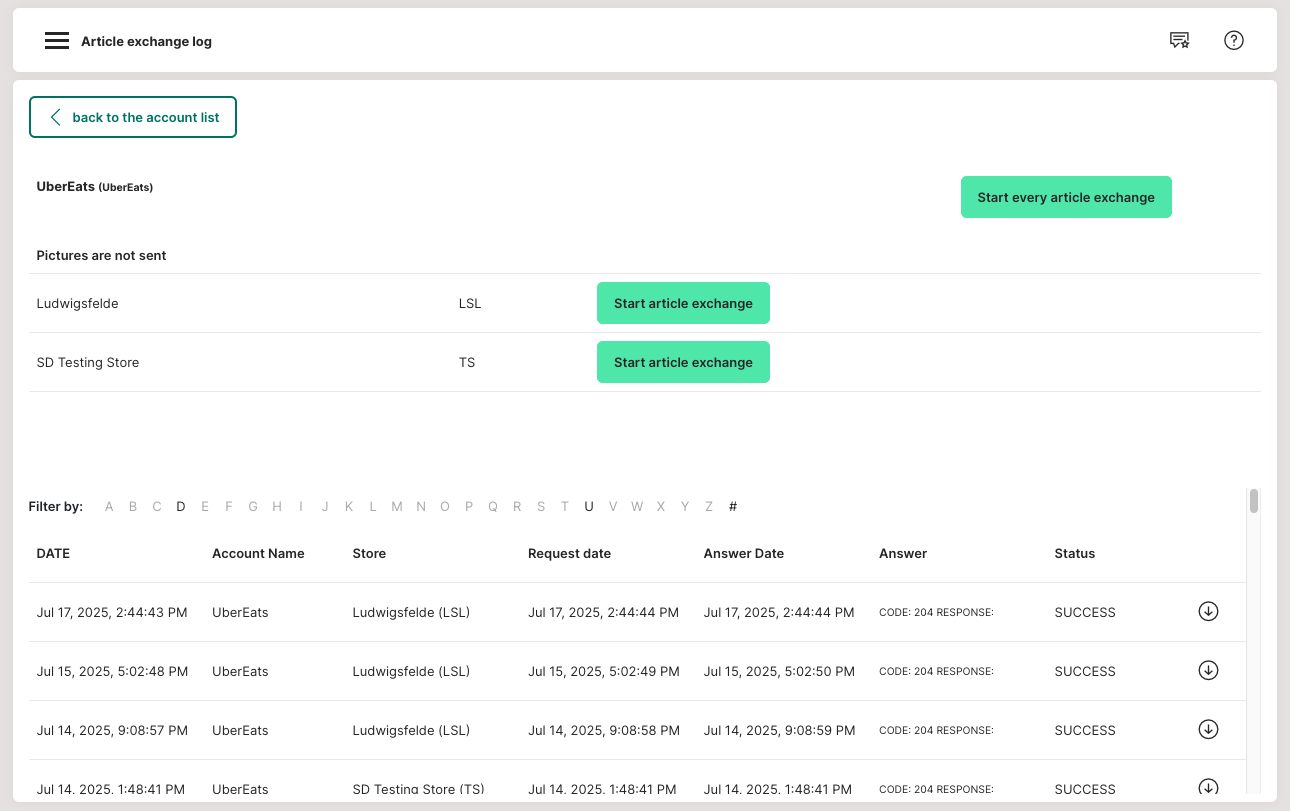Filter log by the # symbol
Image resolution: width=1290 pixels, height=811 pixels.
pyautogui.click(x=733, y=507)
